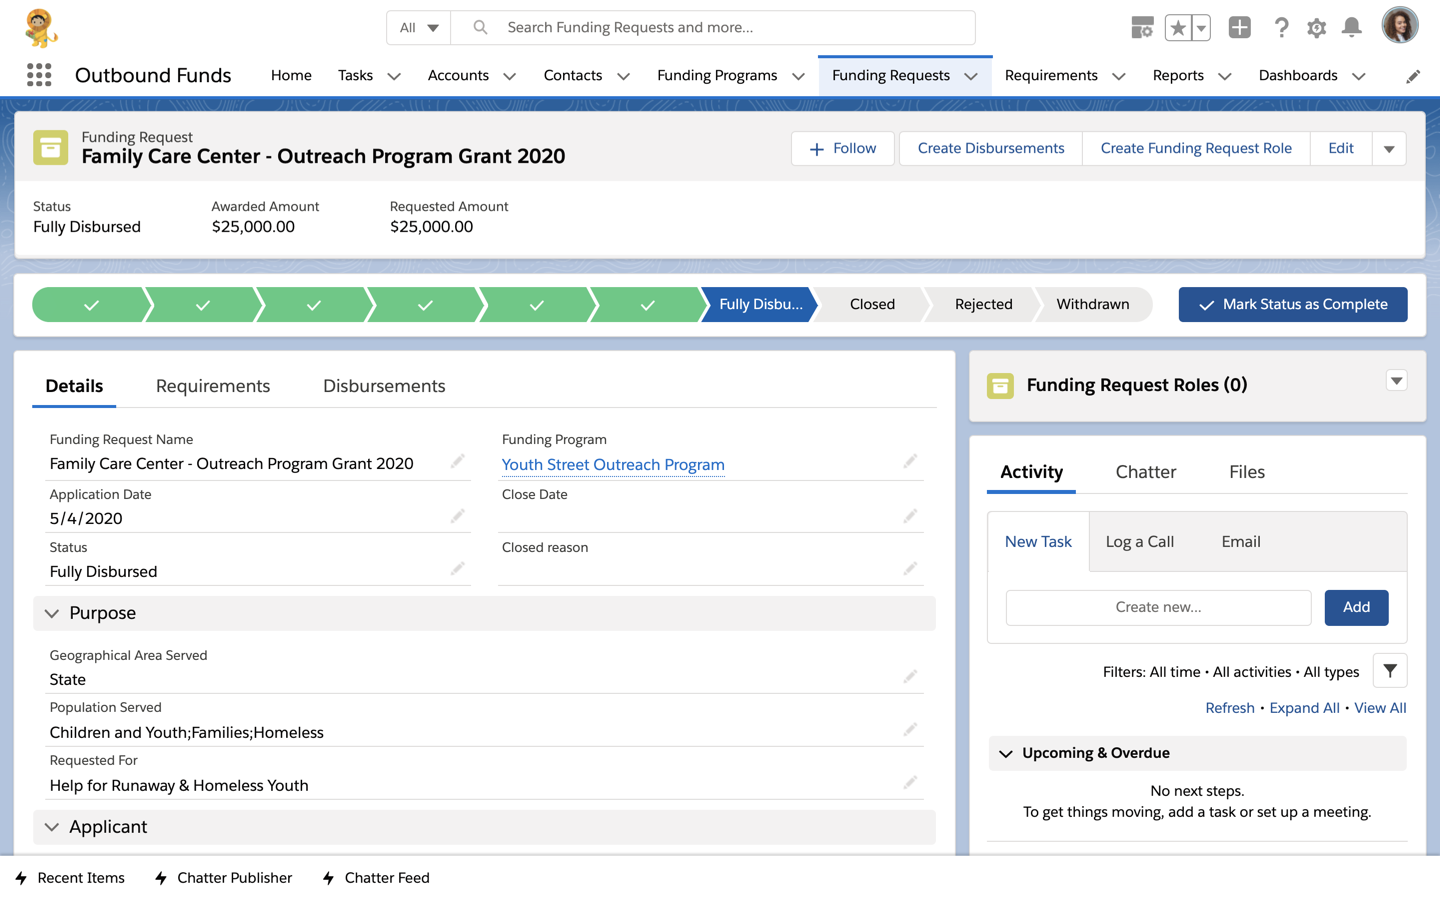Collapse the Purpose section
This screenshot has width=1440, height=900.
pyautogui.click(x=52, y=613)
